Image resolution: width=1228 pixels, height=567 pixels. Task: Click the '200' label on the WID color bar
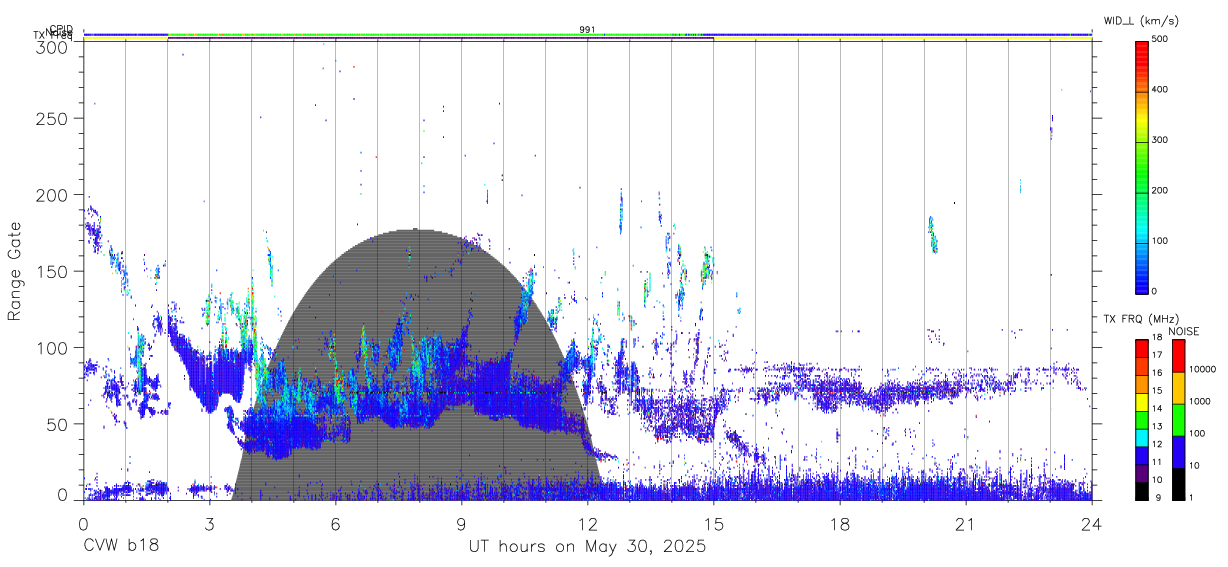(1160, 190)
